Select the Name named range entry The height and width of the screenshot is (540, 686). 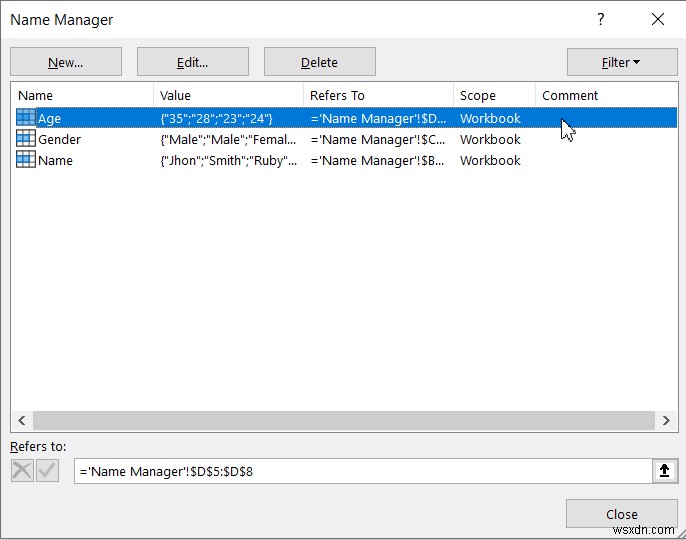click(x=346, y=160)
